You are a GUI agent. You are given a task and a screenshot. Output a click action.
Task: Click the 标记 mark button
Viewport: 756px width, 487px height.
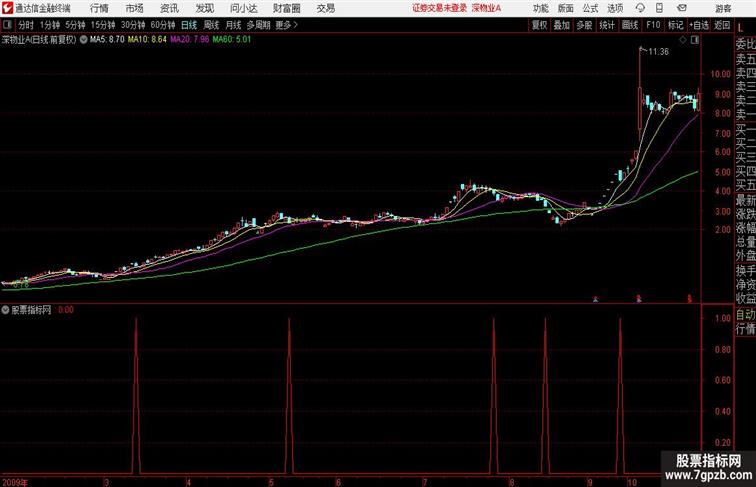tap(675, 25)
